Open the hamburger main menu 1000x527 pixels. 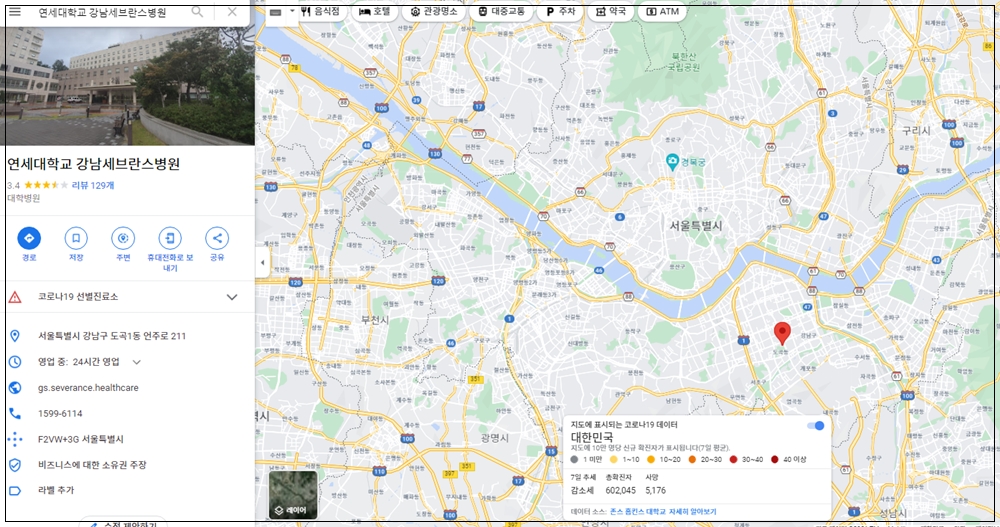coord(15,12)
